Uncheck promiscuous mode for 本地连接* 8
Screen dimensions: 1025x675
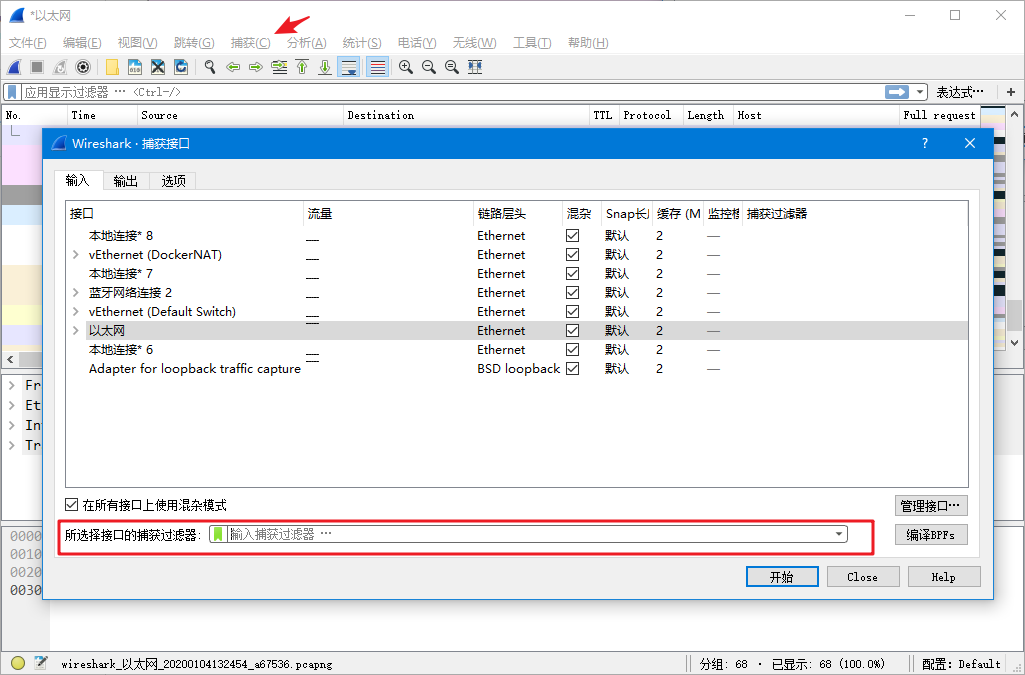pyautogui.click(x=573, y=235)
